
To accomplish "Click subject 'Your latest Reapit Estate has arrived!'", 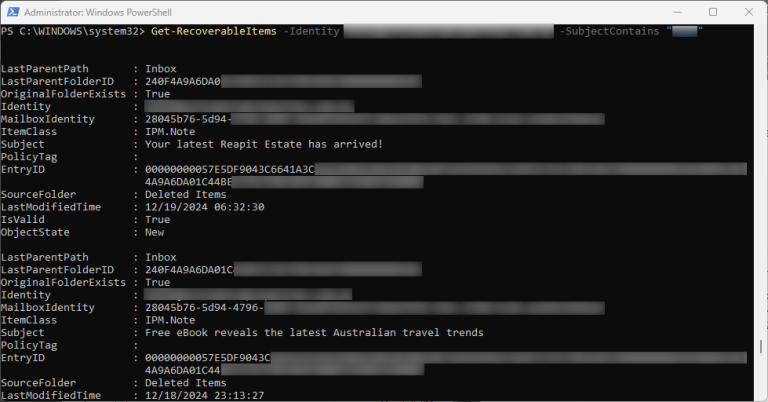I will (x=264, y=144).
